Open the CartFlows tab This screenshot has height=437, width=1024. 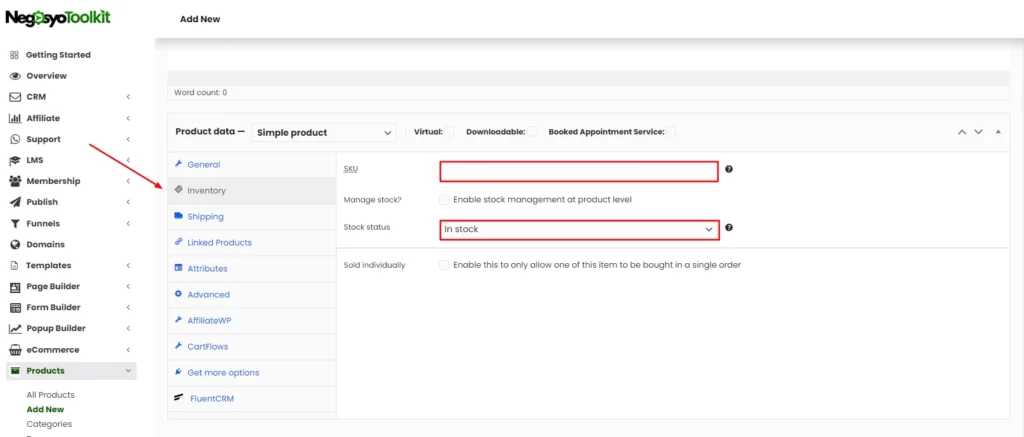pyautogui.click(x=252, y=347)
